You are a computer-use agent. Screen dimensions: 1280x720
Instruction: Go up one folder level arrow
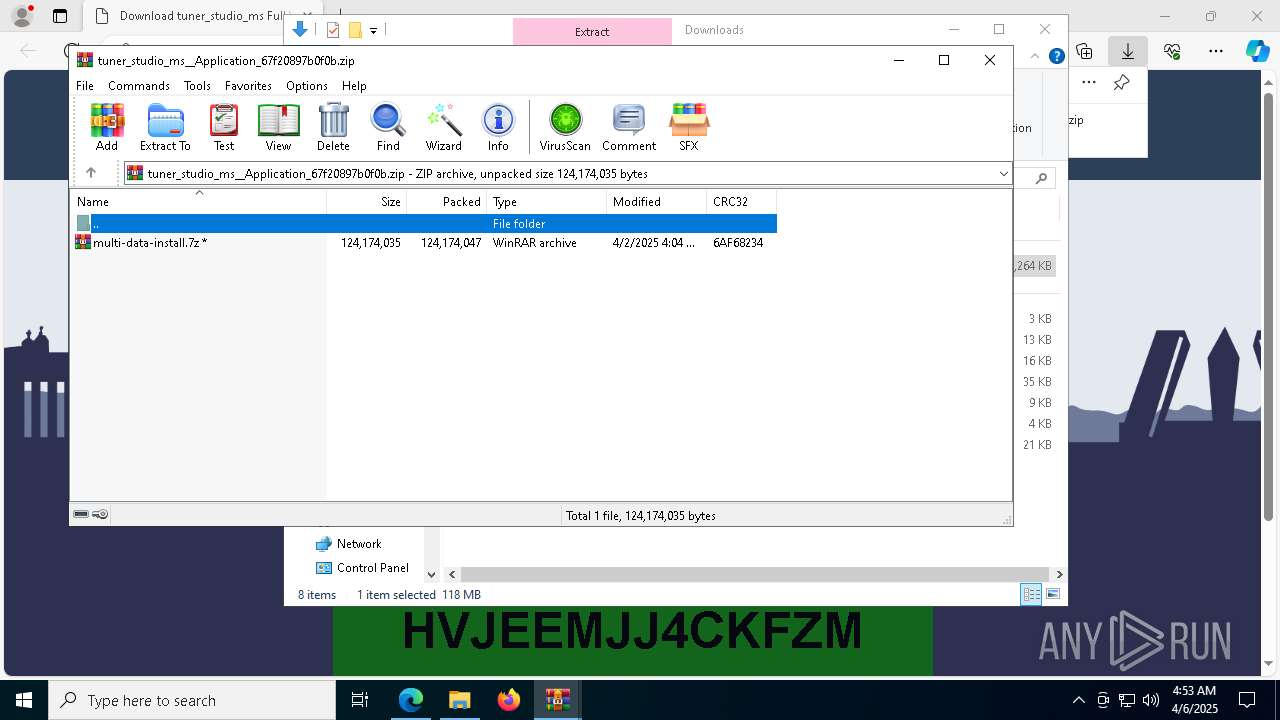[90, 173]
